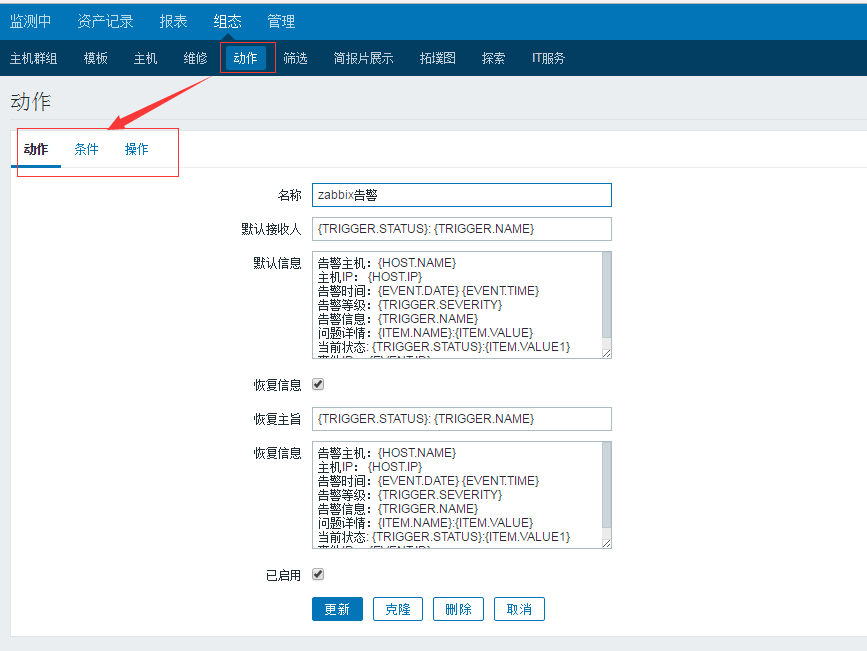Image resolution: width=867 pixels, height=651 pixels.
Task: Switch to the 操作 tab
Action: pyautogui.click(x=137, y=149)
